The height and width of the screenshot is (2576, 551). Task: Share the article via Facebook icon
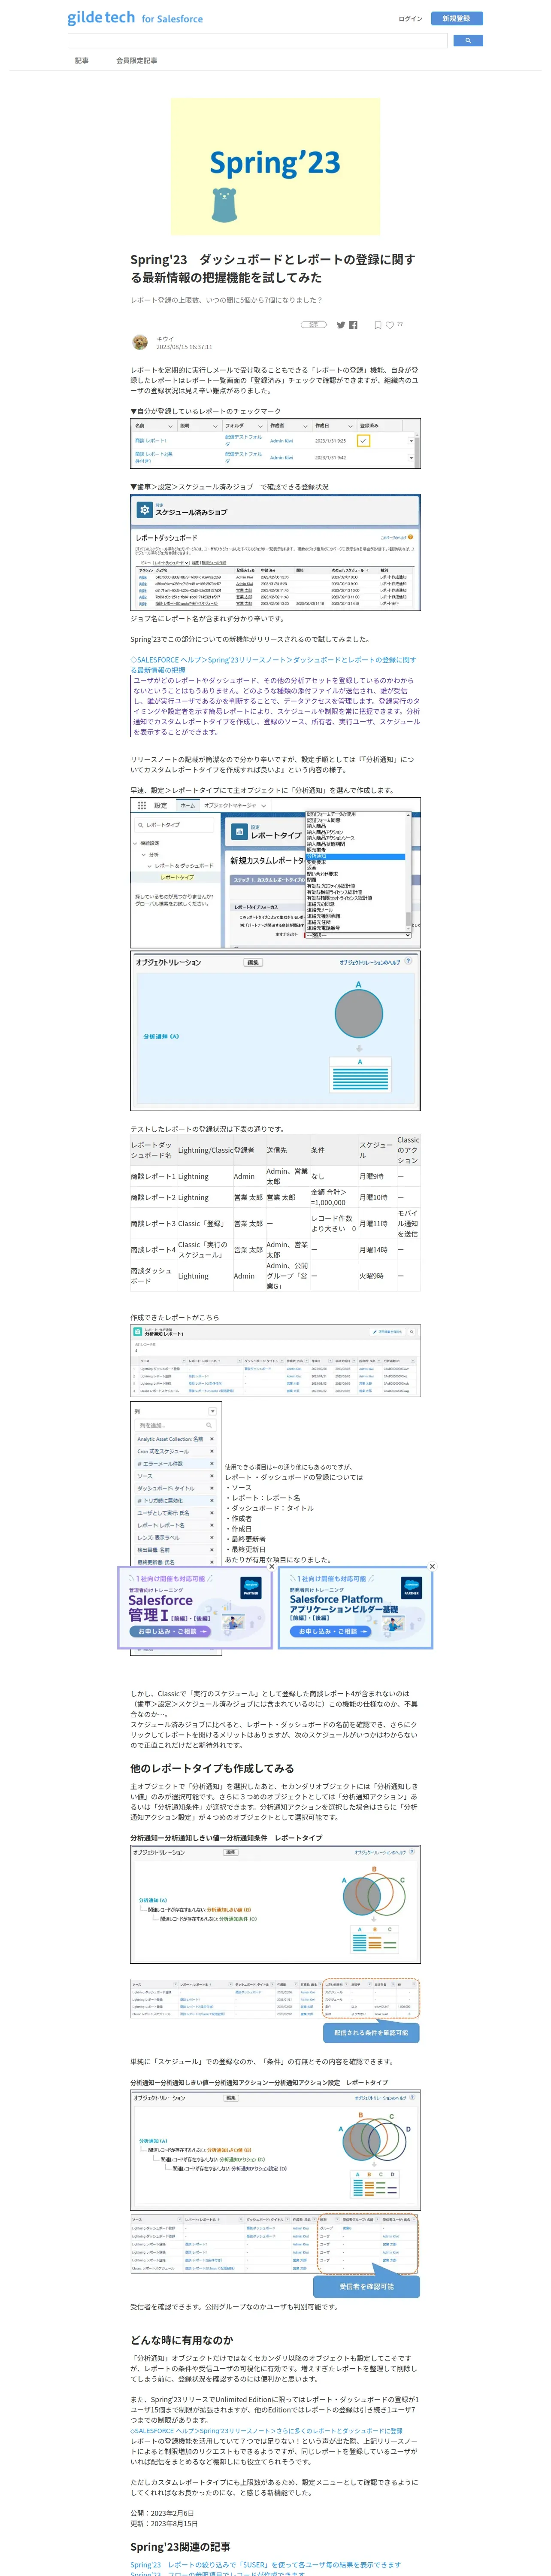353,325
